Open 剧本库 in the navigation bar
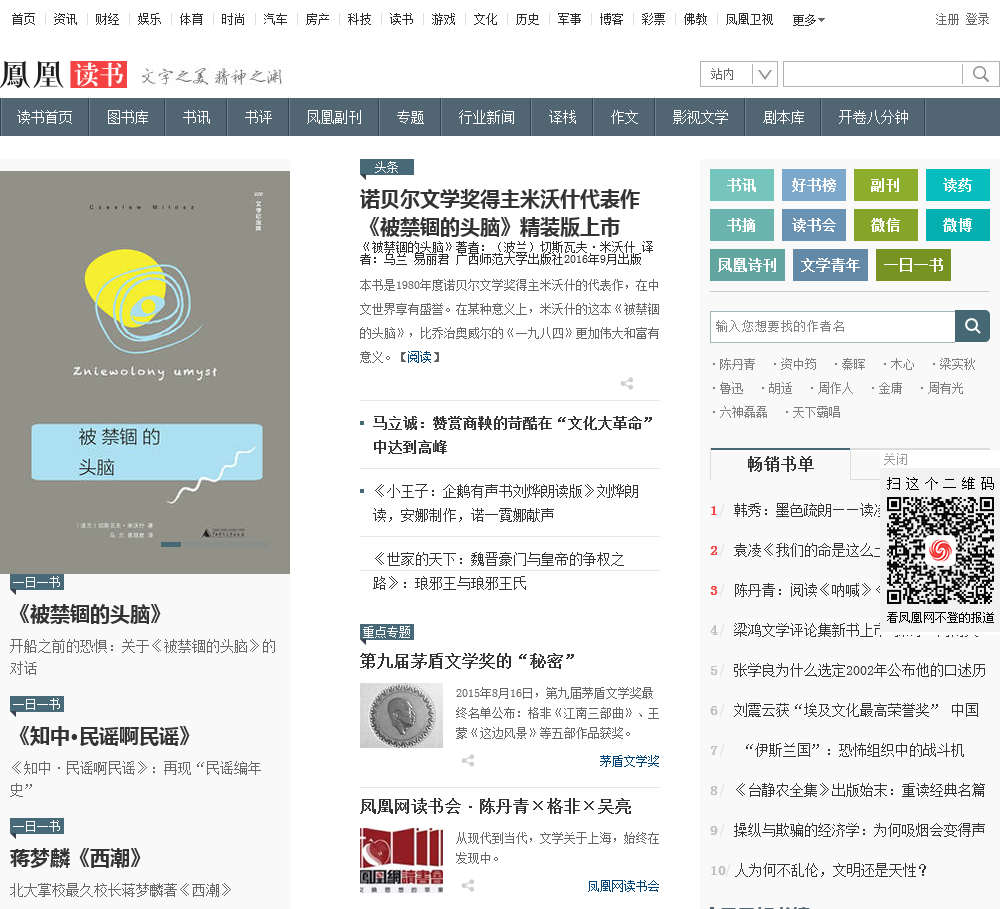 point(784,117)
